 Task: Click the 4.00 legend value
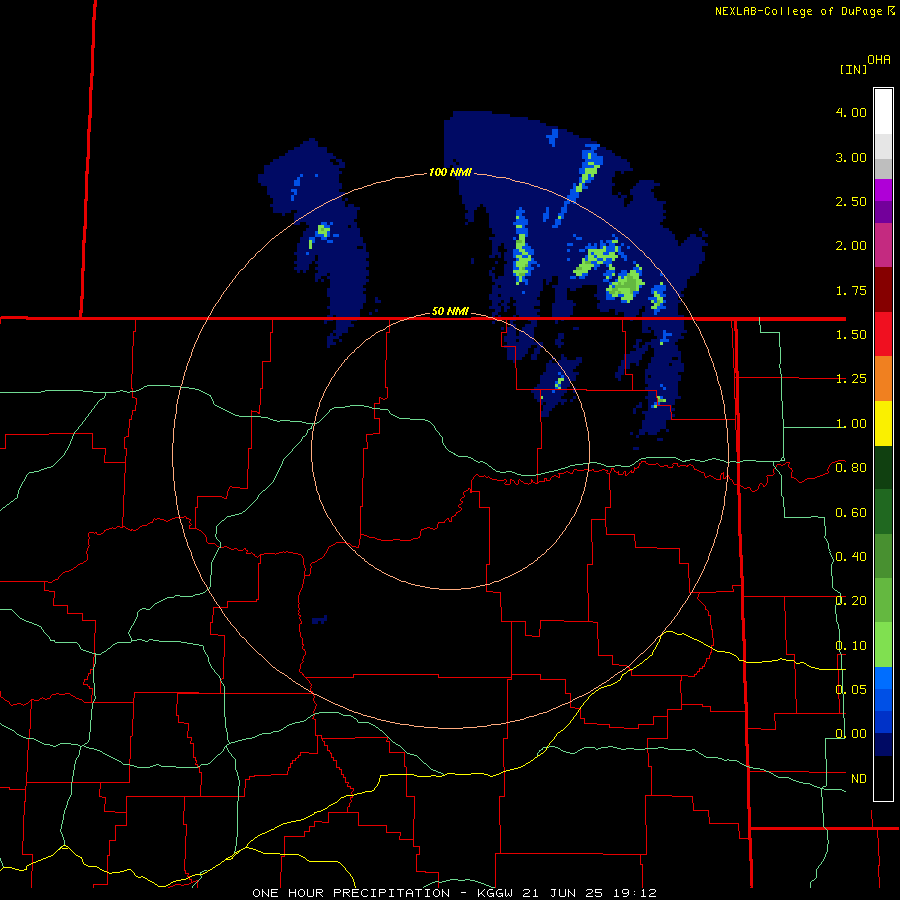tap(851, 112)
